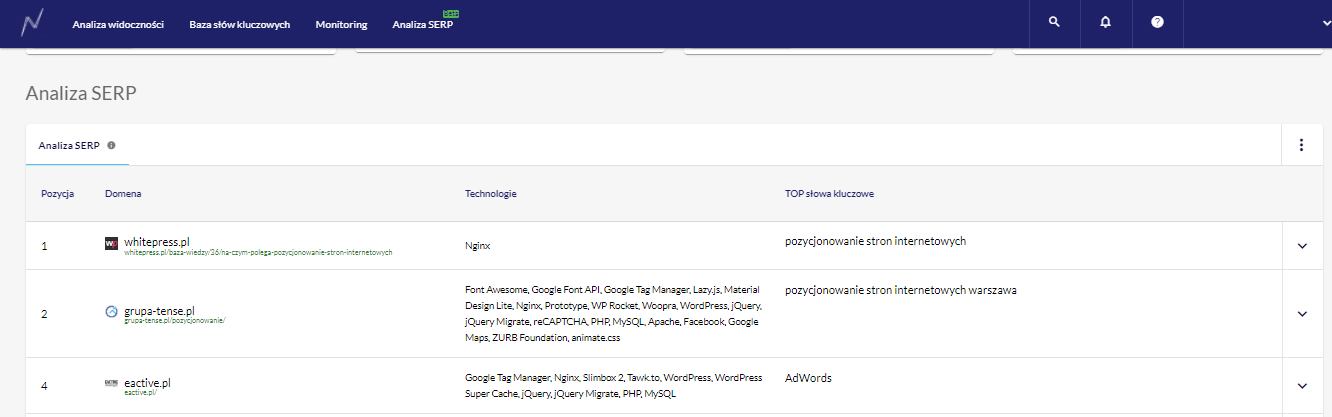
Task: Expand the eactive.pl row details
Action: (x=1301, y=386)
